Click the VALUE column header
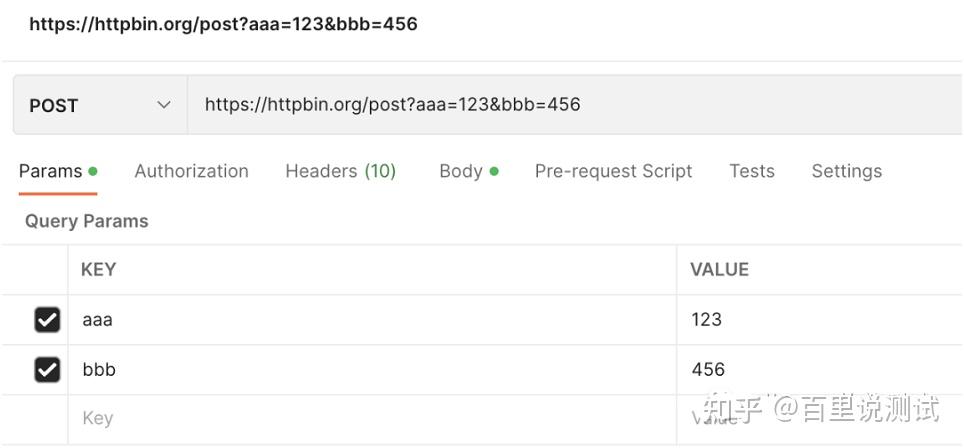Viewport: 964px width, 448px height. tap(719, 269)
